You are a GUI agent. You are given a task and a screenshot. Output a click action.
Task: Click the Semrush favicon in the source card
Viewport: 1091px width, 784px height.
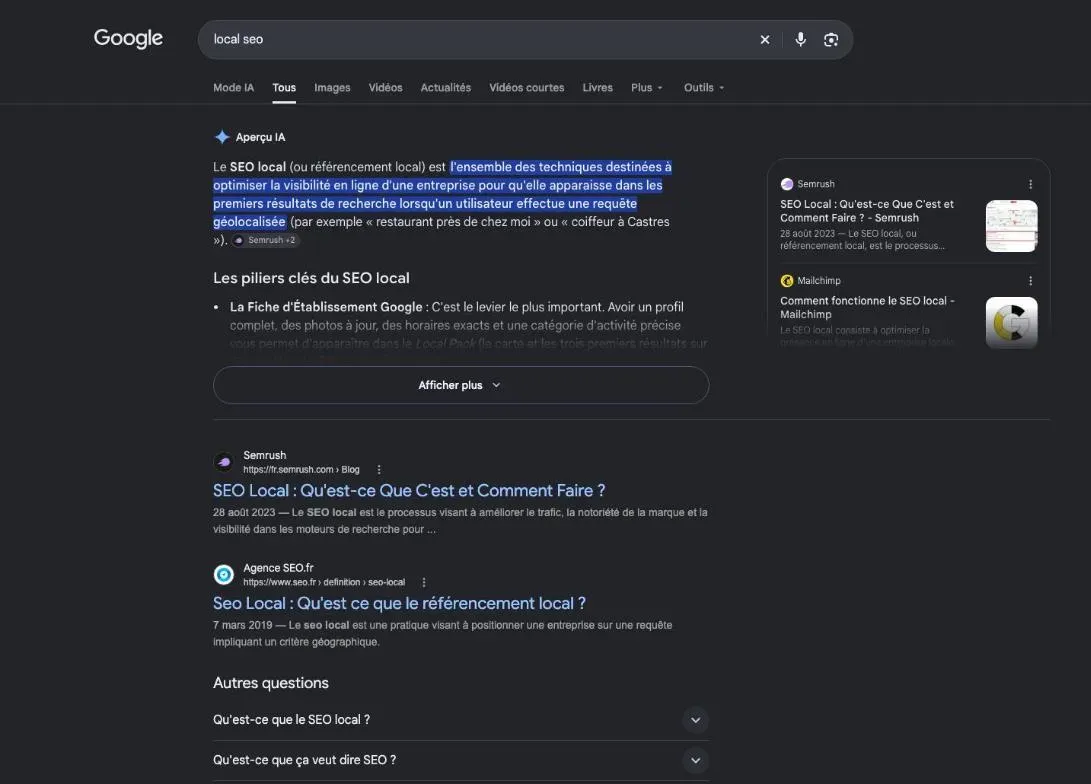787,184
